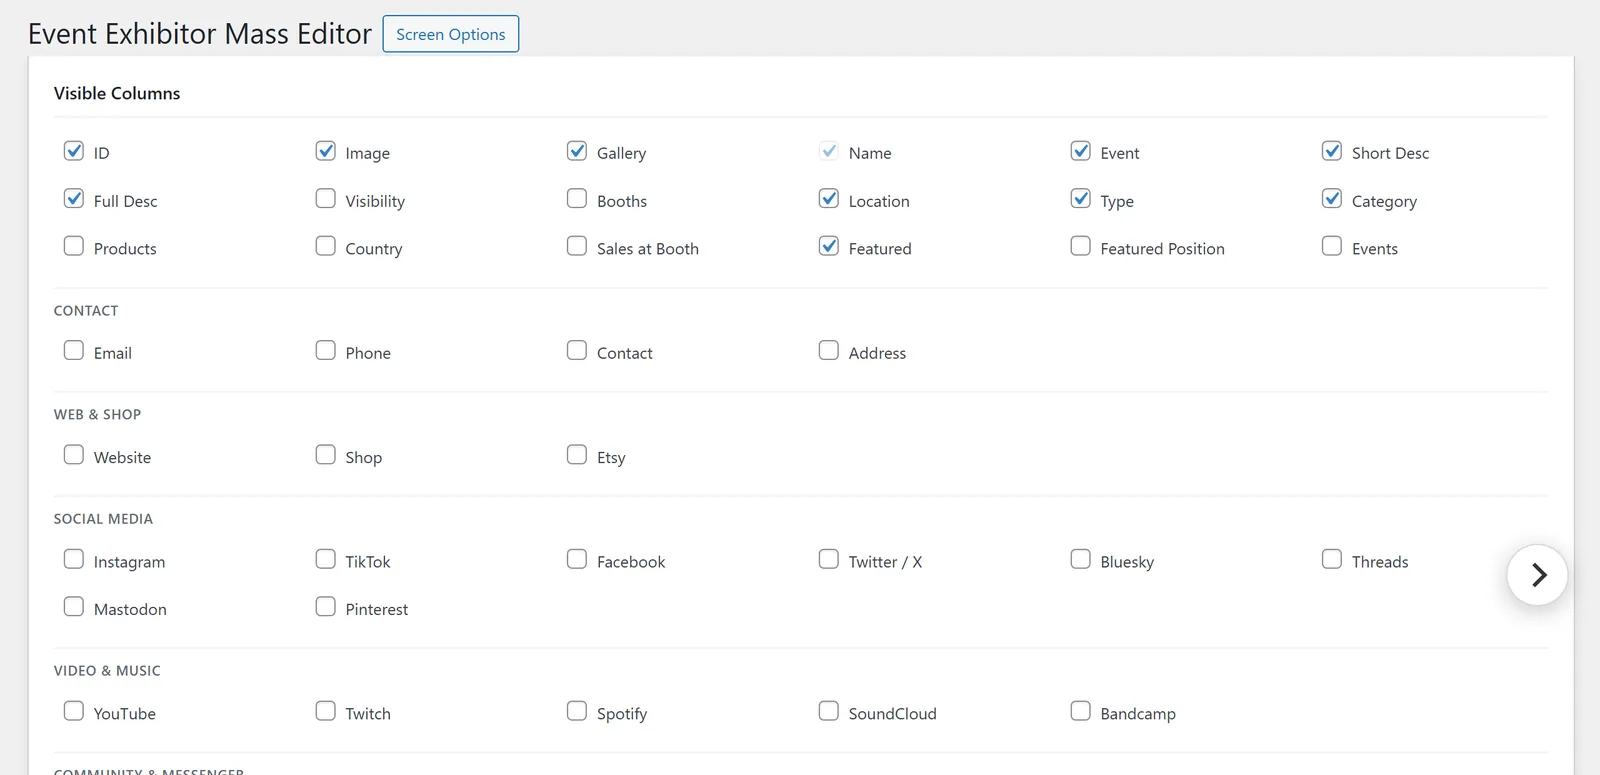The height and width of the screenshot is (775, 1600).
Task: Uncheck the Image column checkbox
Action: coord(326,151)
